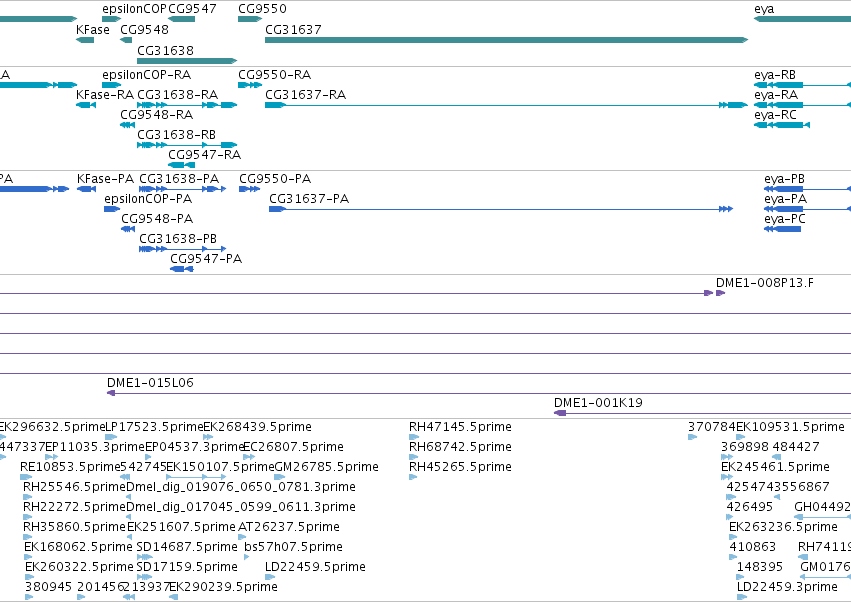The image size is (851, 602).
Task: Select the eya gene arrow
Action: (x=802, y=19)
